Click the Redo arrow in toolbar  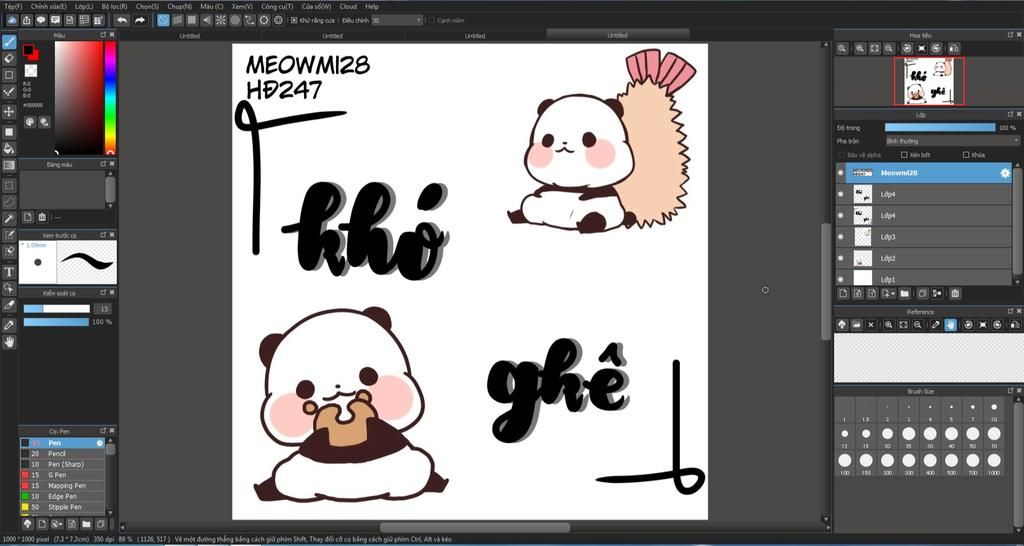(x=140, y=20)
